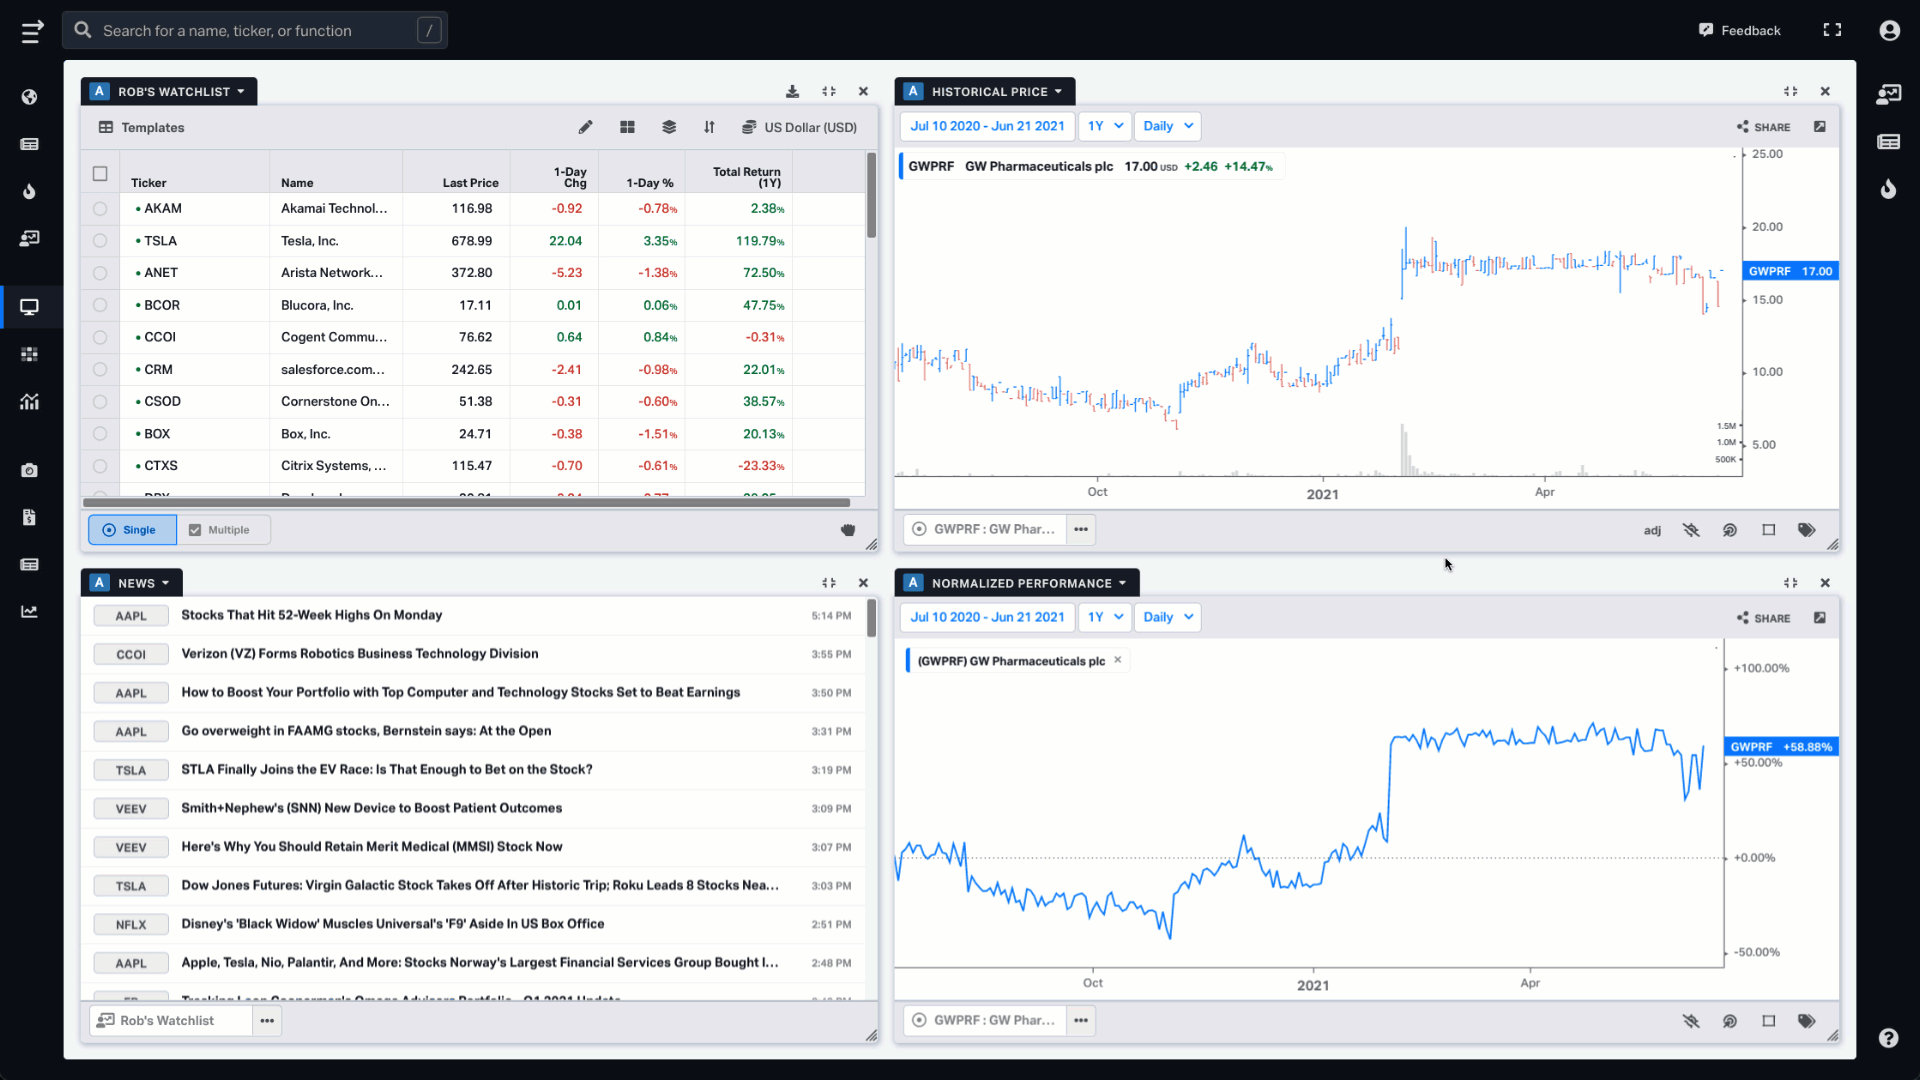This screenshot has height=1080, width=1920.
Task: Click the News panel vertical scrollbar
Action: click(x=871, y=618)
